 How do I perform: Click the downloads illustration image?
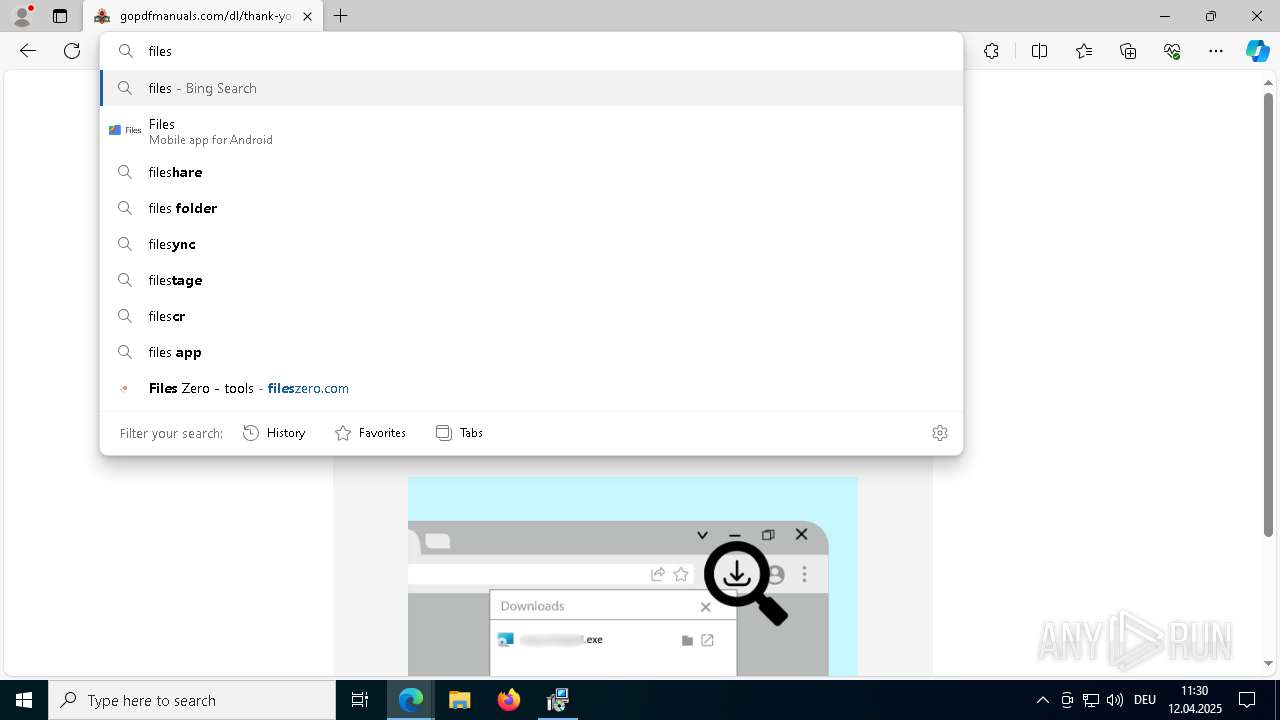[x=633, y=577]
